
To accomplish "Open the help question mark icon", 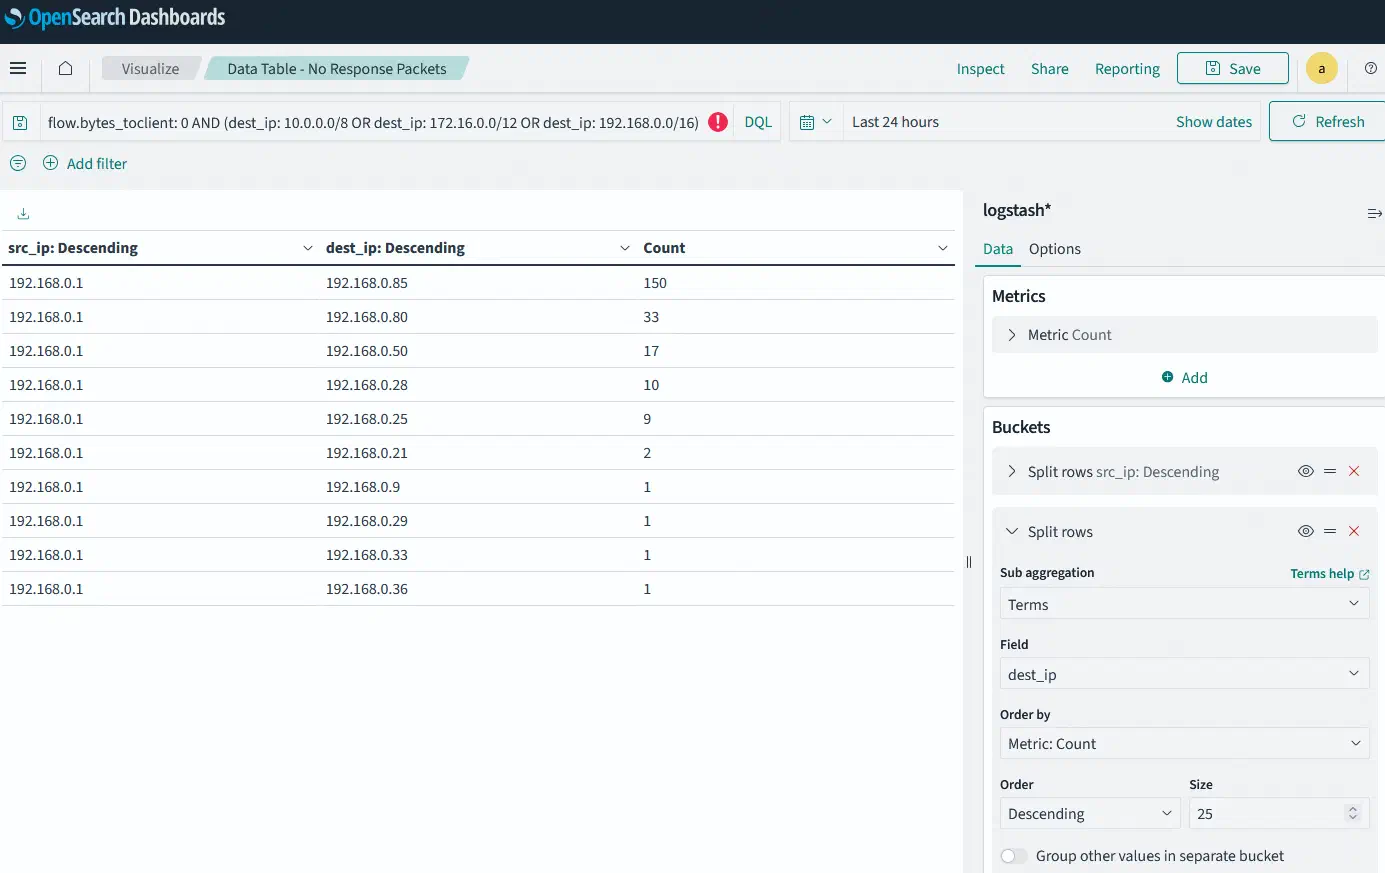I will tap(1370, 68).
